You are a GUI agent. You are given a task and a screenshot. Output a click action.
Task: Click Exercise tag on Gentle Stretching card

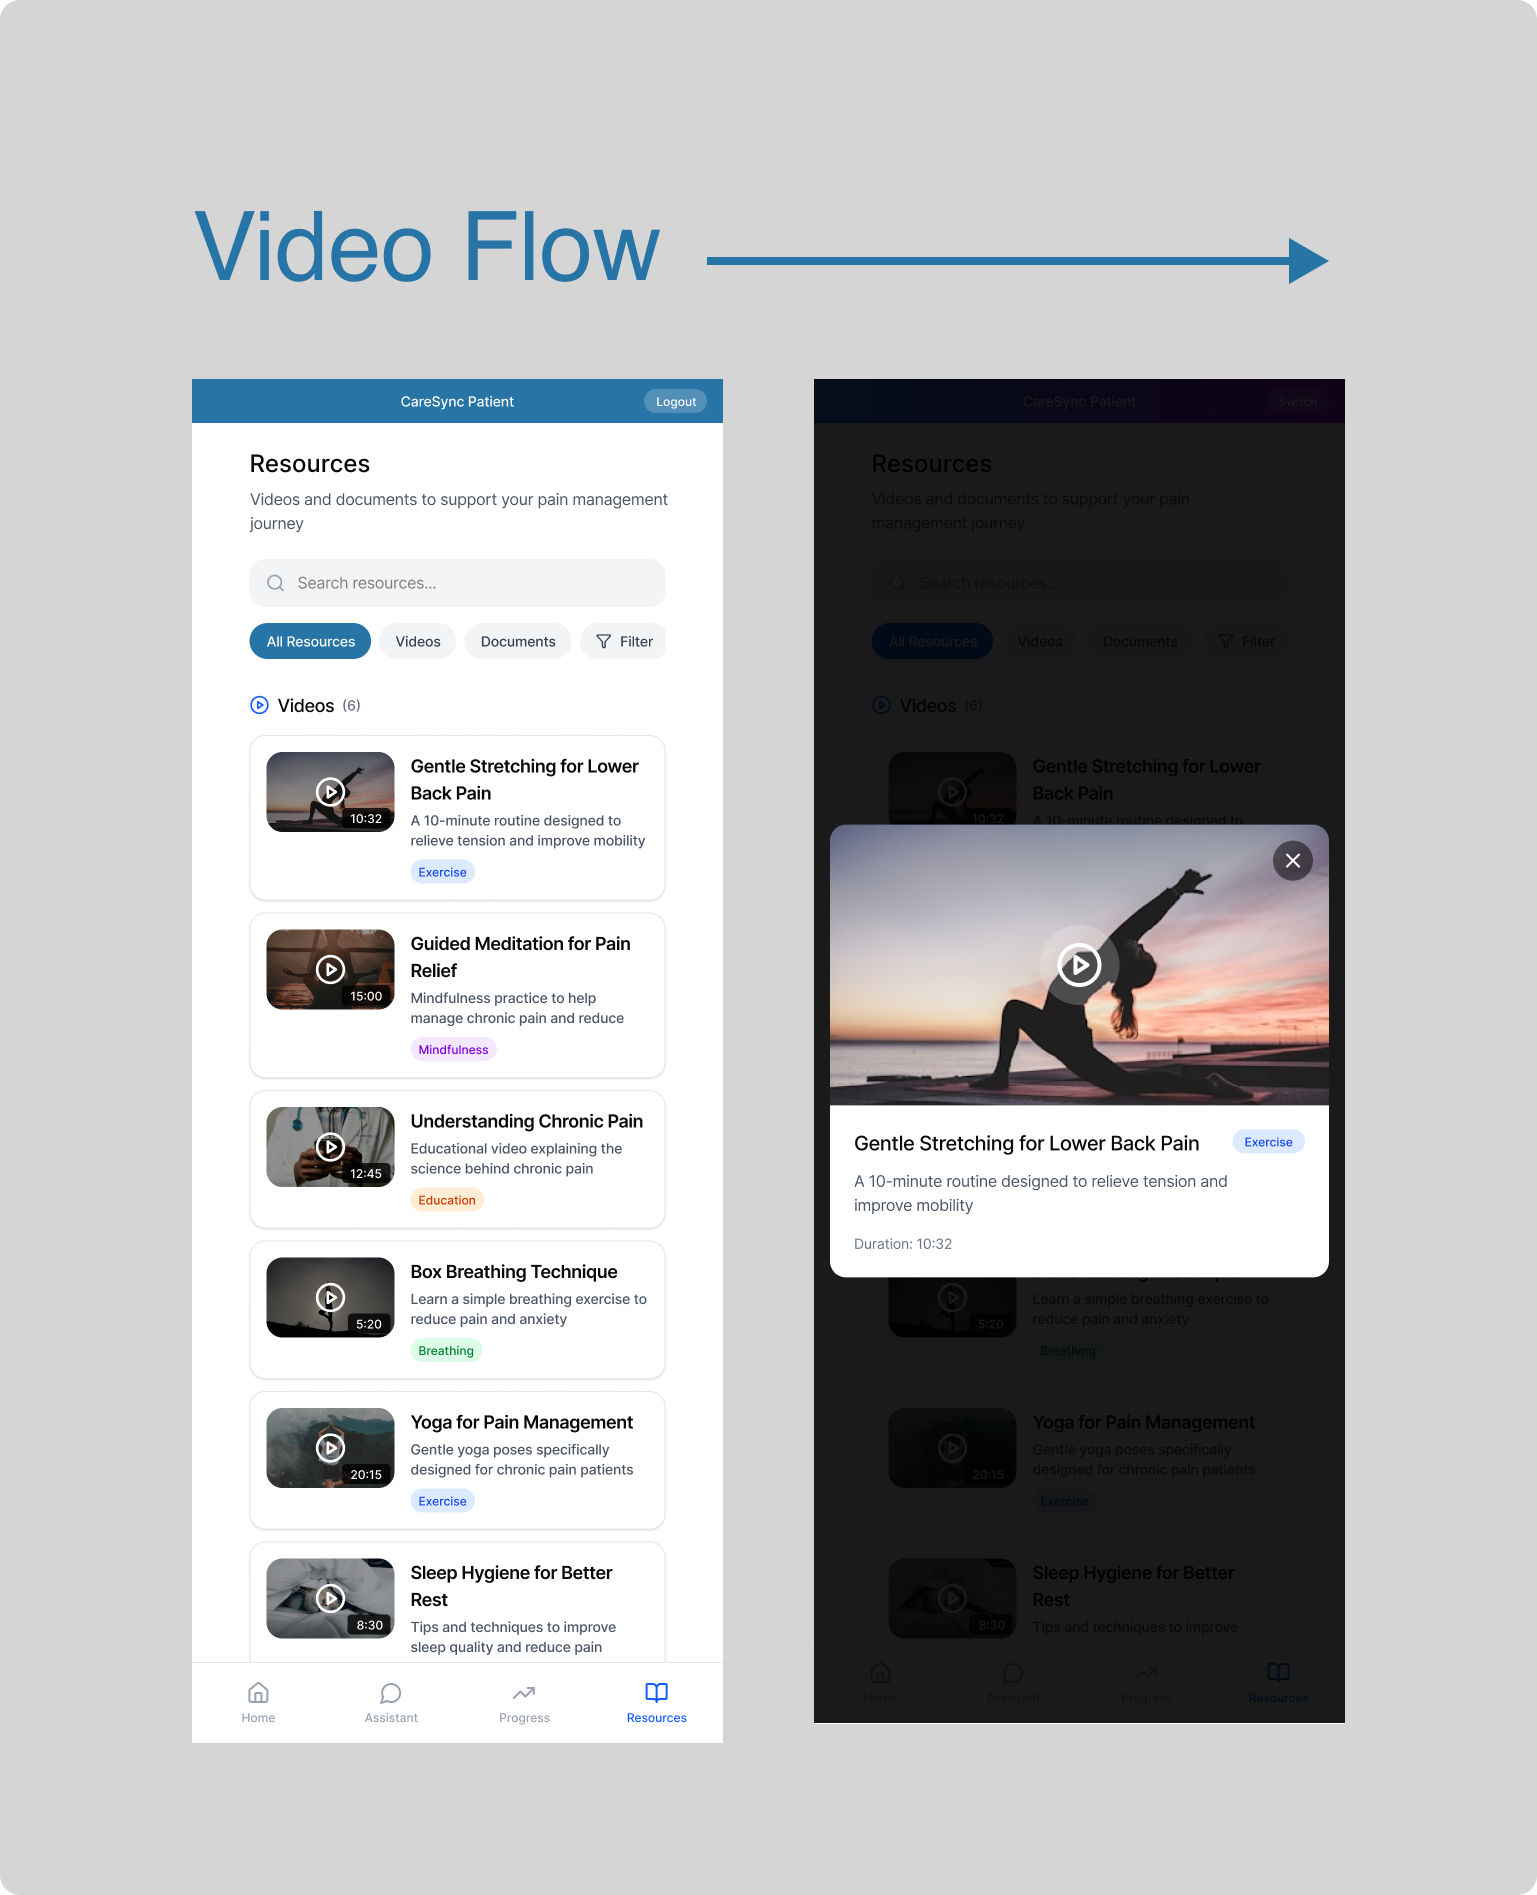tap(442, 872)
